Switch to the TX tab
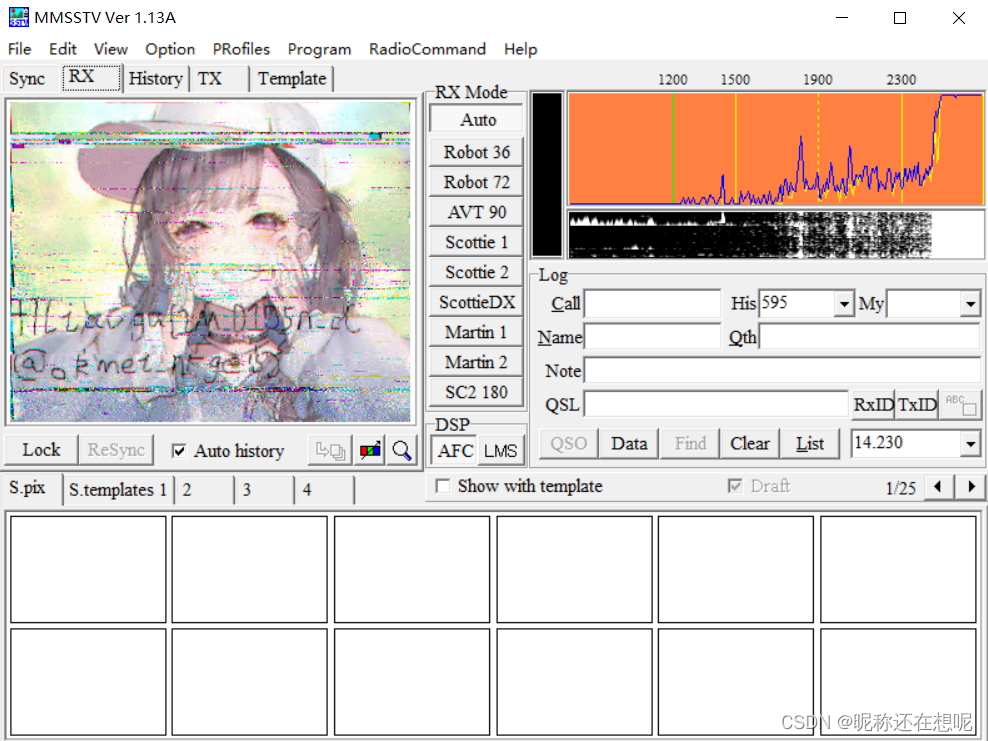Viewport: 988px width, 741px height. [219, 79]
